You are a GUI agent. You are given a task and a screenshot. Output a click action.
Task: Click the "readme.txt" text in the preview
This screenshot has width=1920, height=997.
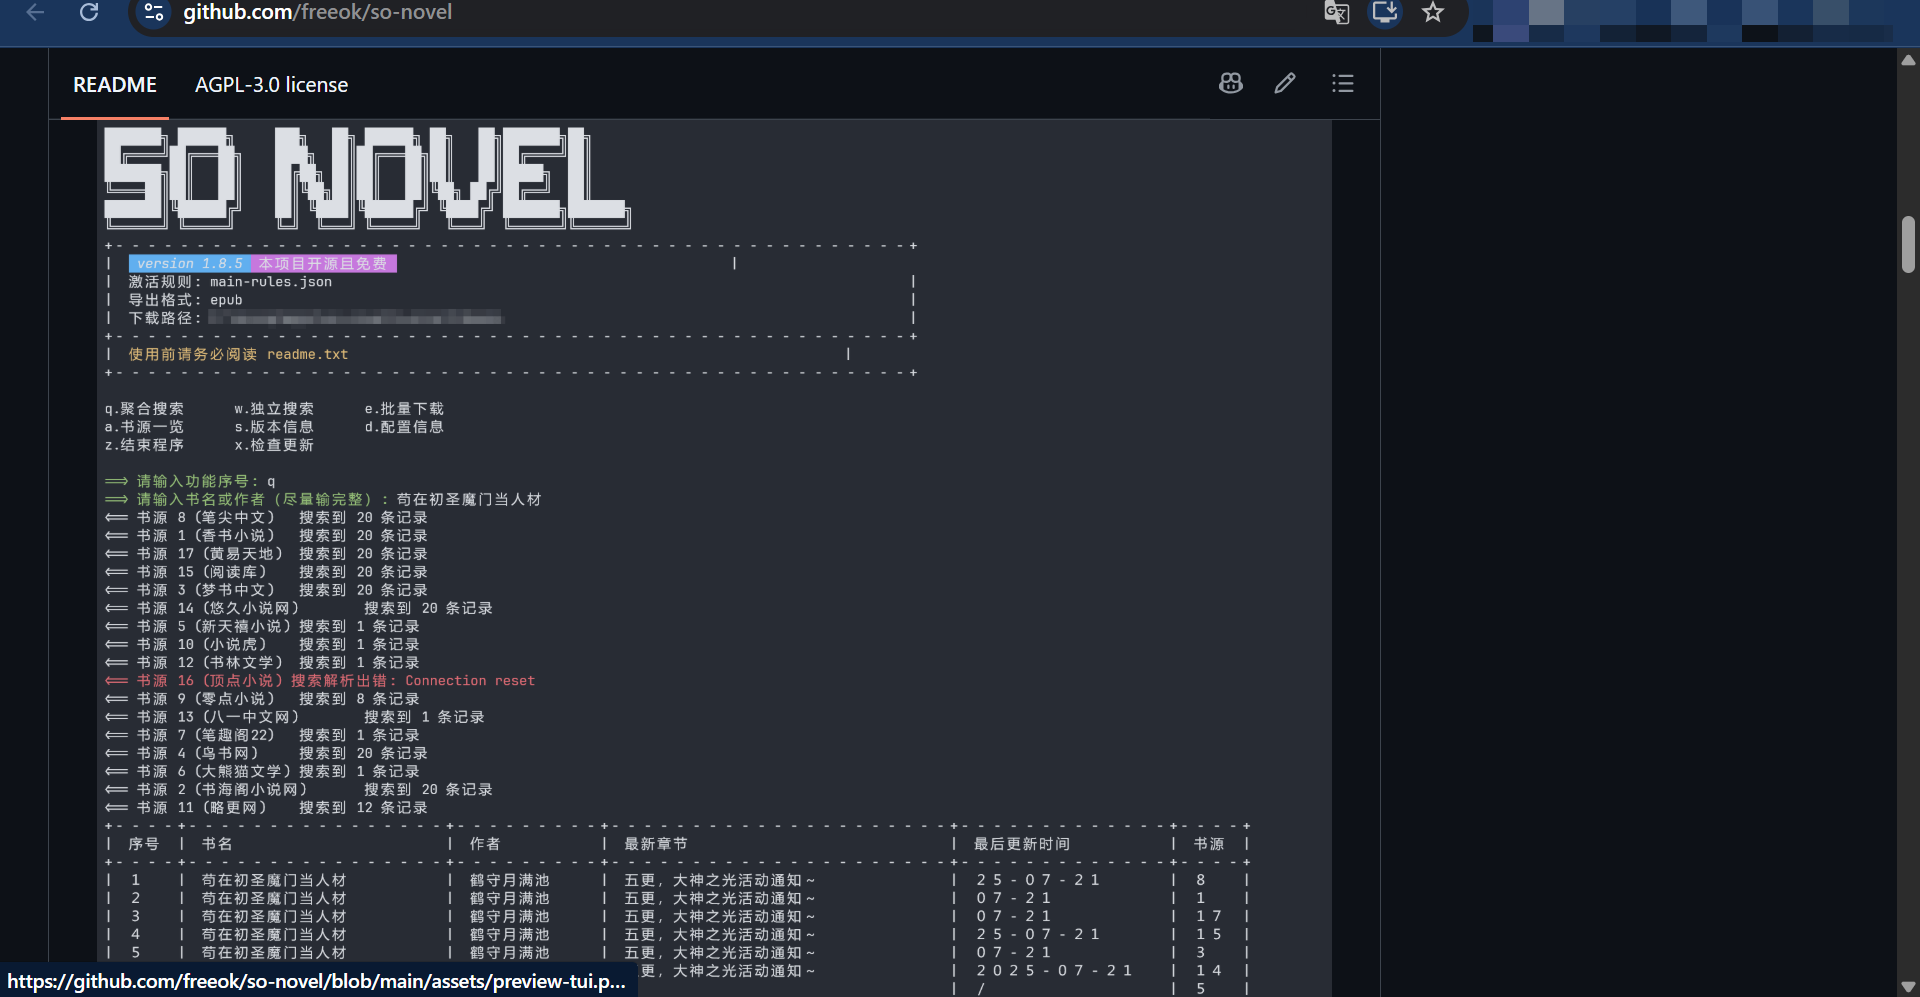pyautogui.click(x=308, y=355)
